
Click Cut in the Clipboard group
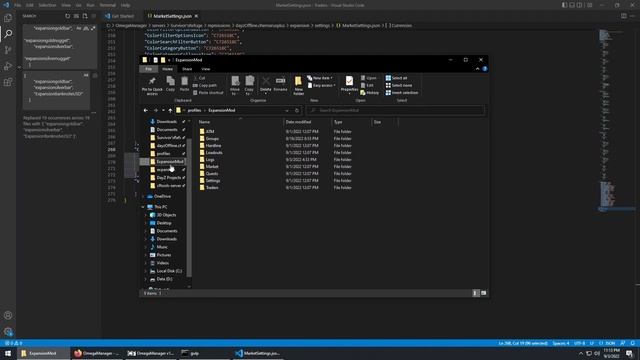[x=200, y=78]
